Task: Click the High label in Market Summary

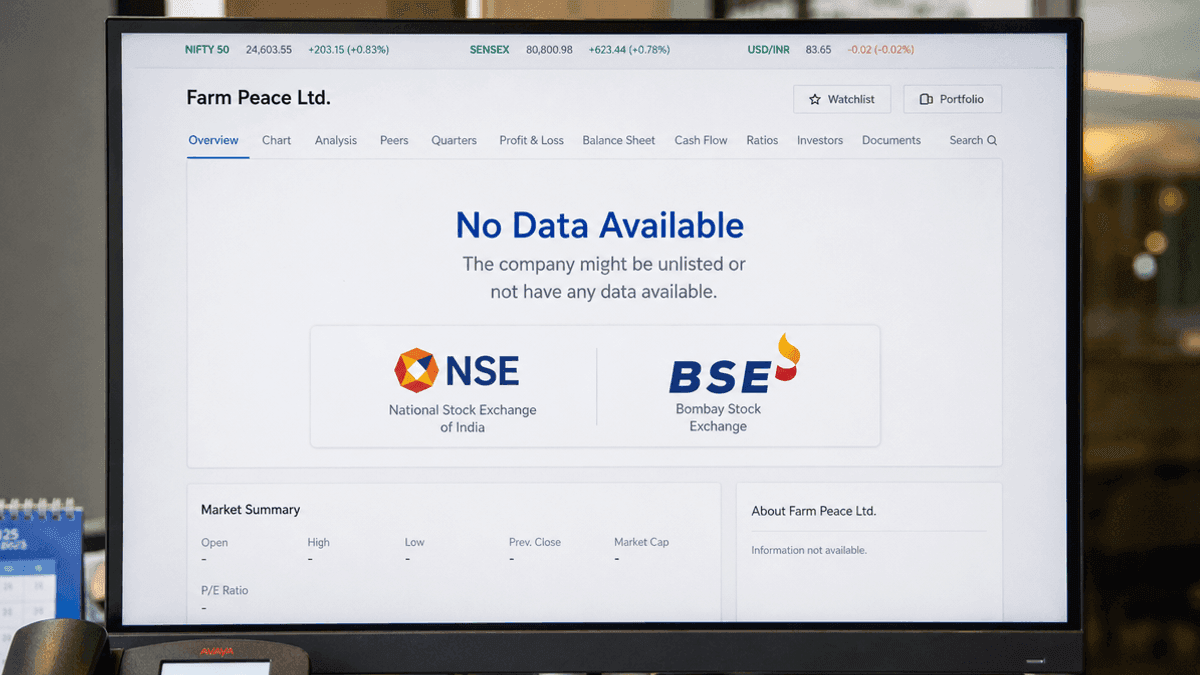Action: (319, 542)
